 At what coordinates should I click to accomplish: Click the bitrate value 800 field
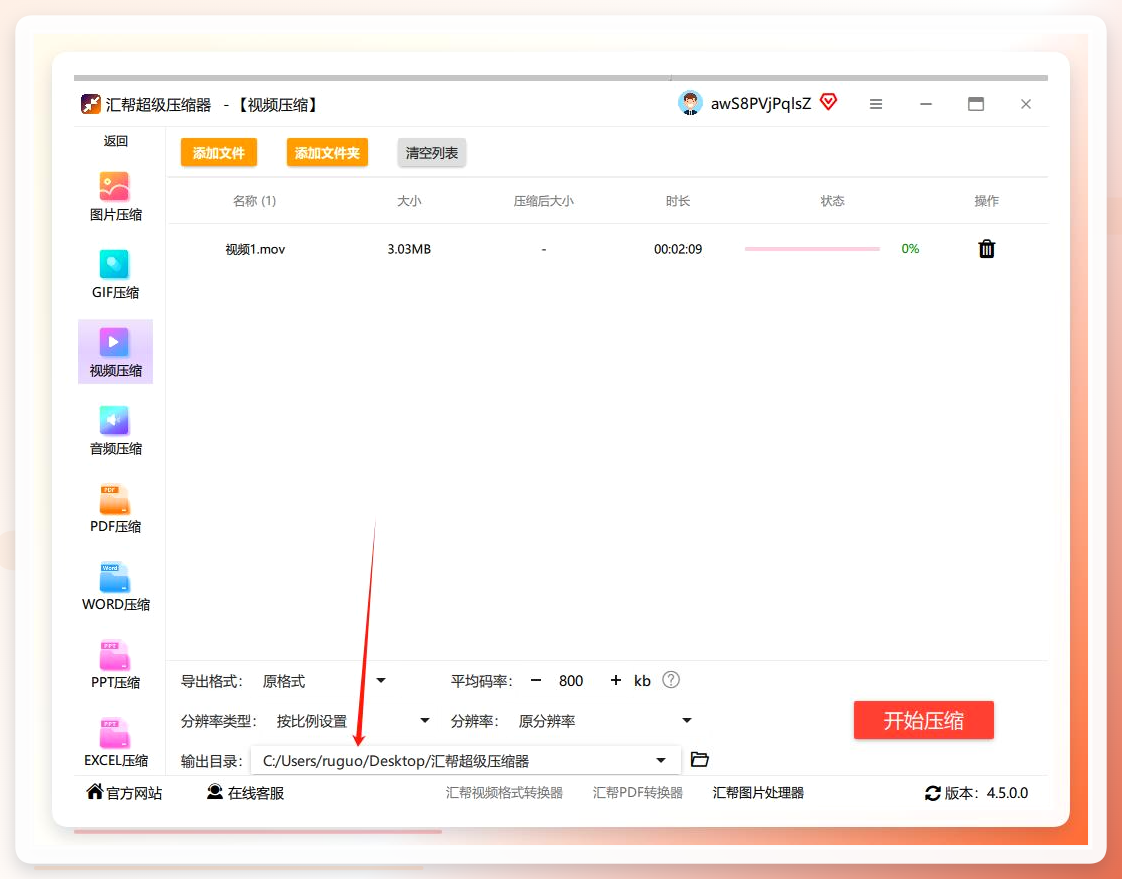tap(571, 681)
